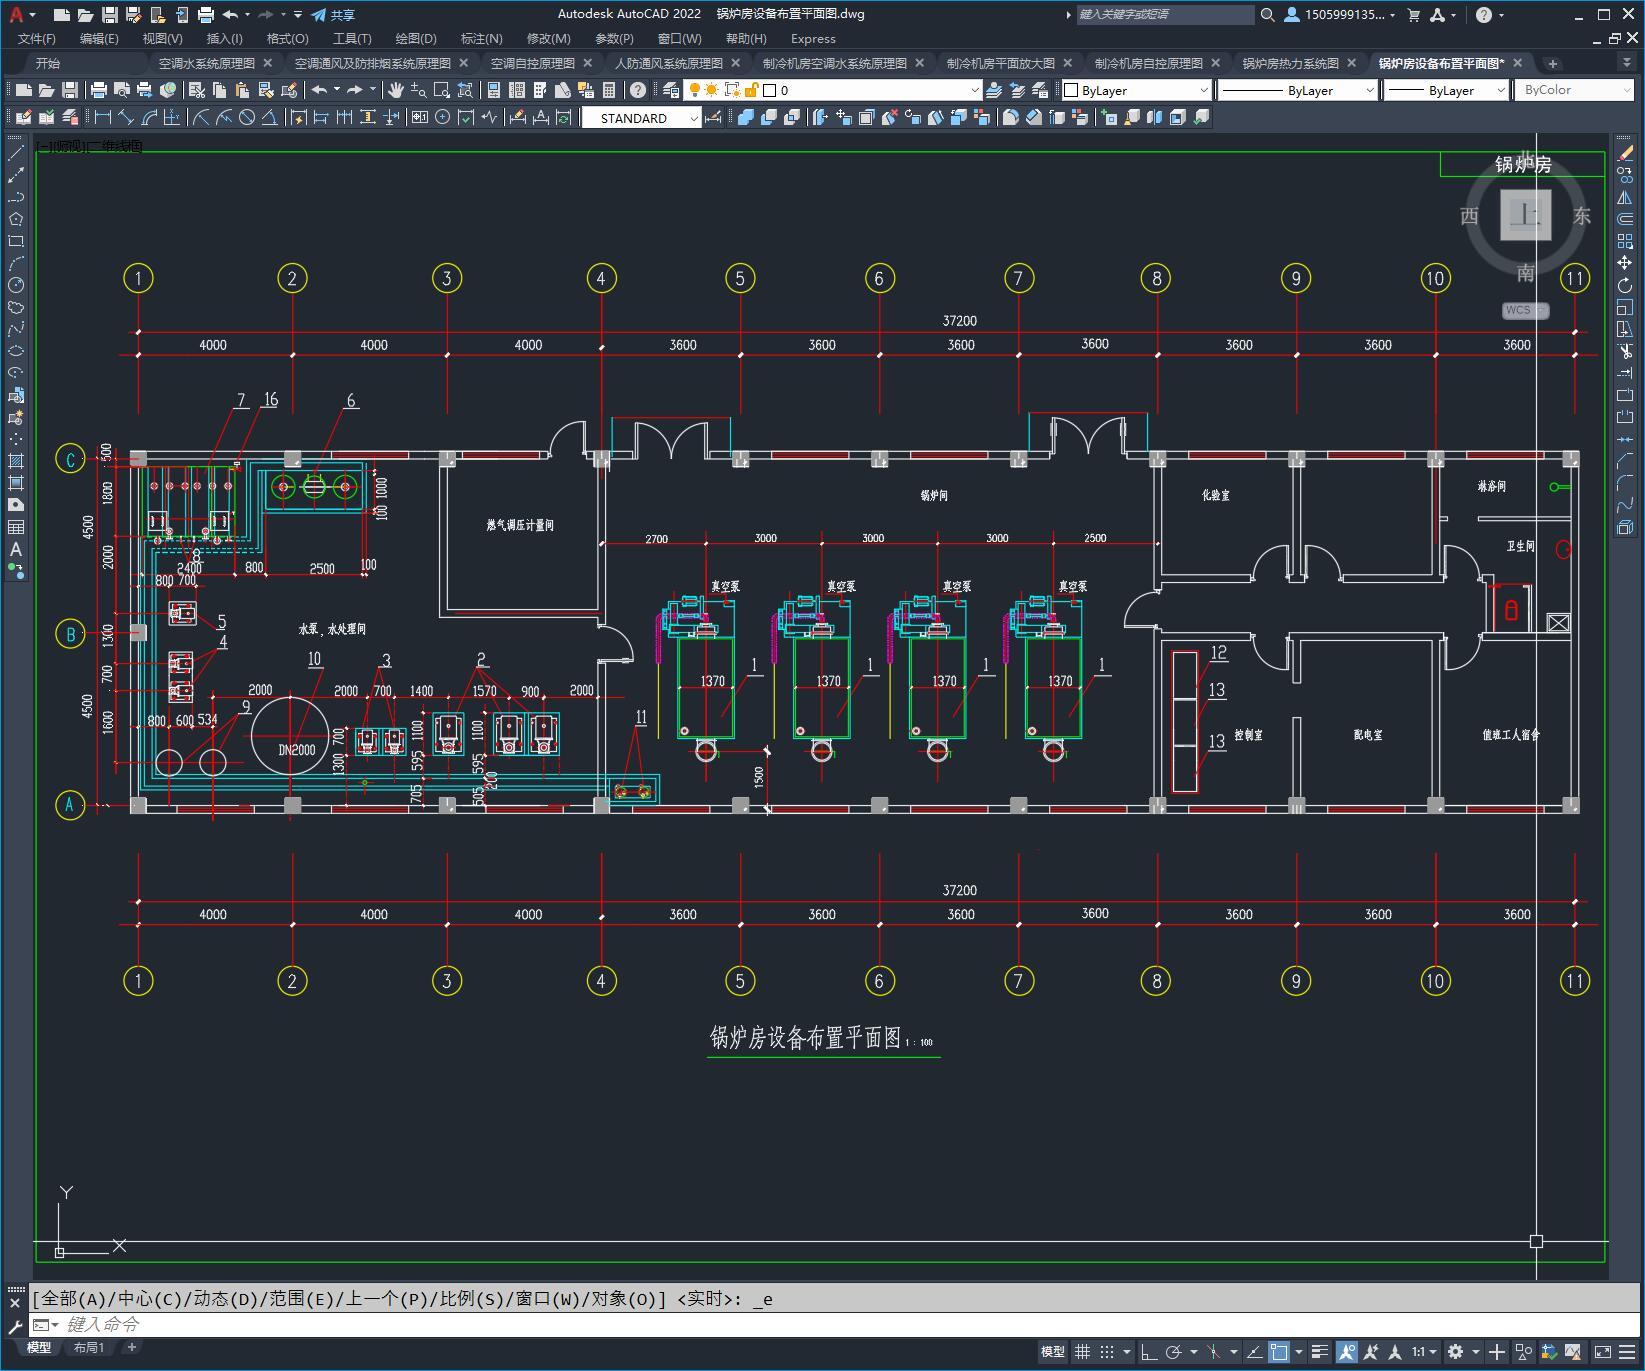
Task: Select the Multiline Text tool (A)
Action: pos(16,549)
